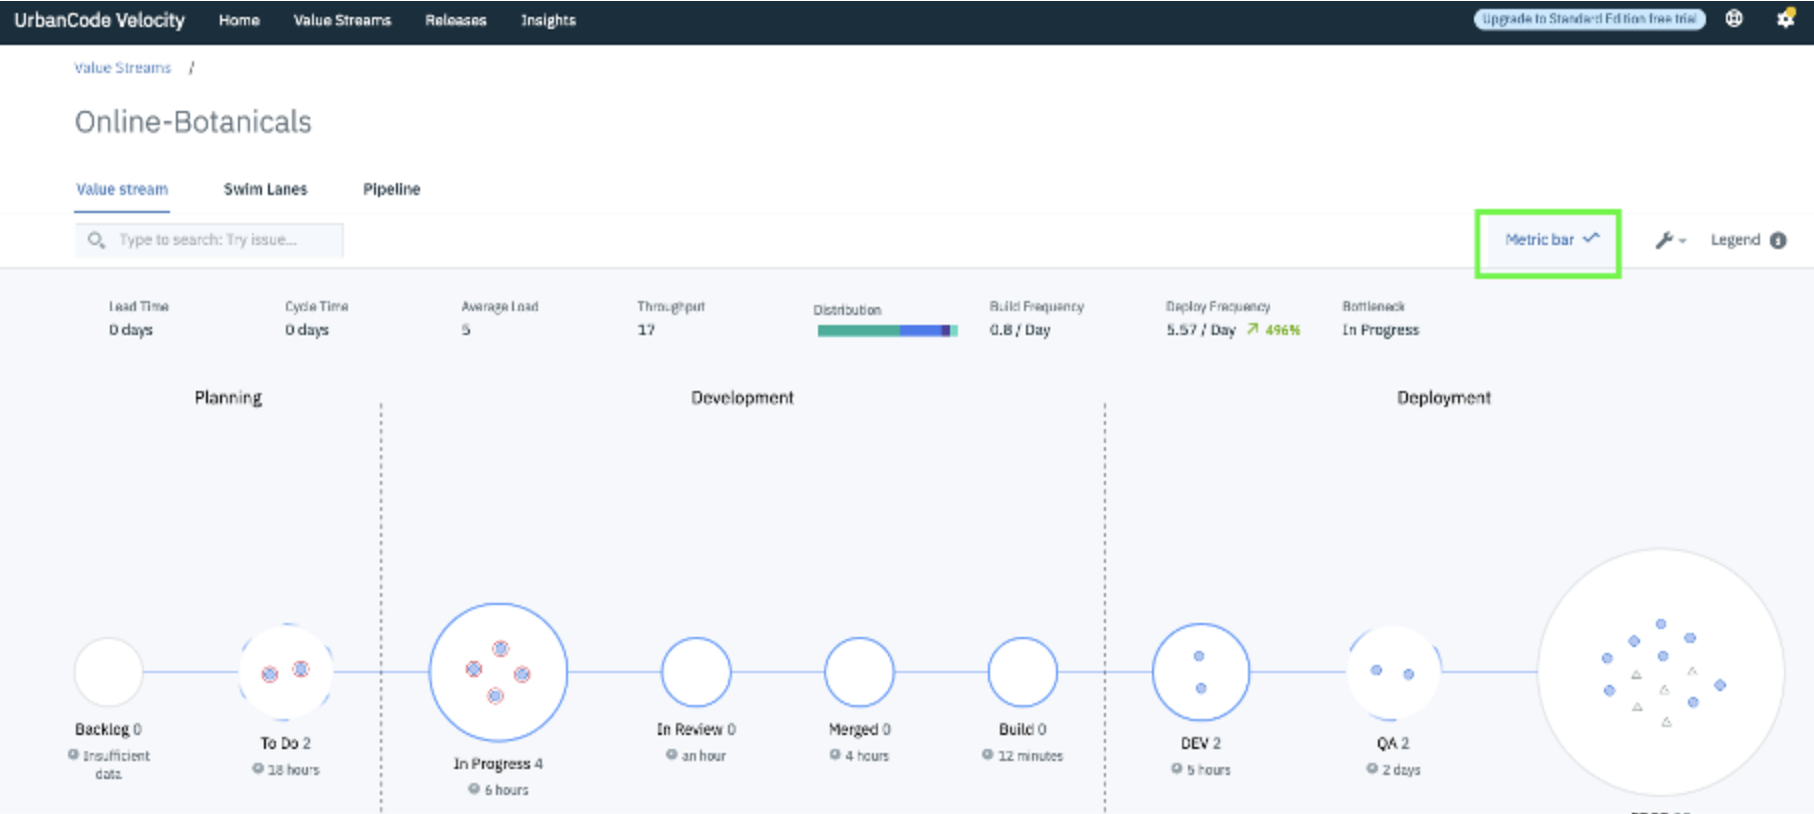Click the wrench tools icon
Viewport: 1814px width, 814px height.
pyautogui.click(x=1664, y=240)
